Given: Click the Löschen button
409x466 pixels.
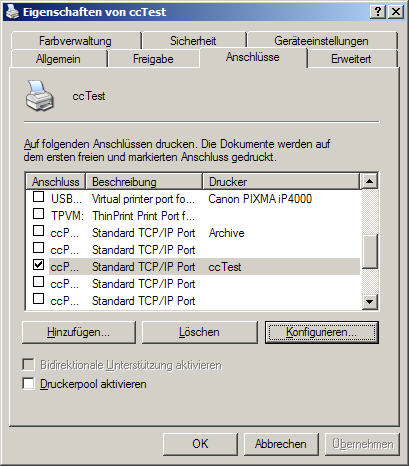Looking at the screenshot, I should 199,332.
